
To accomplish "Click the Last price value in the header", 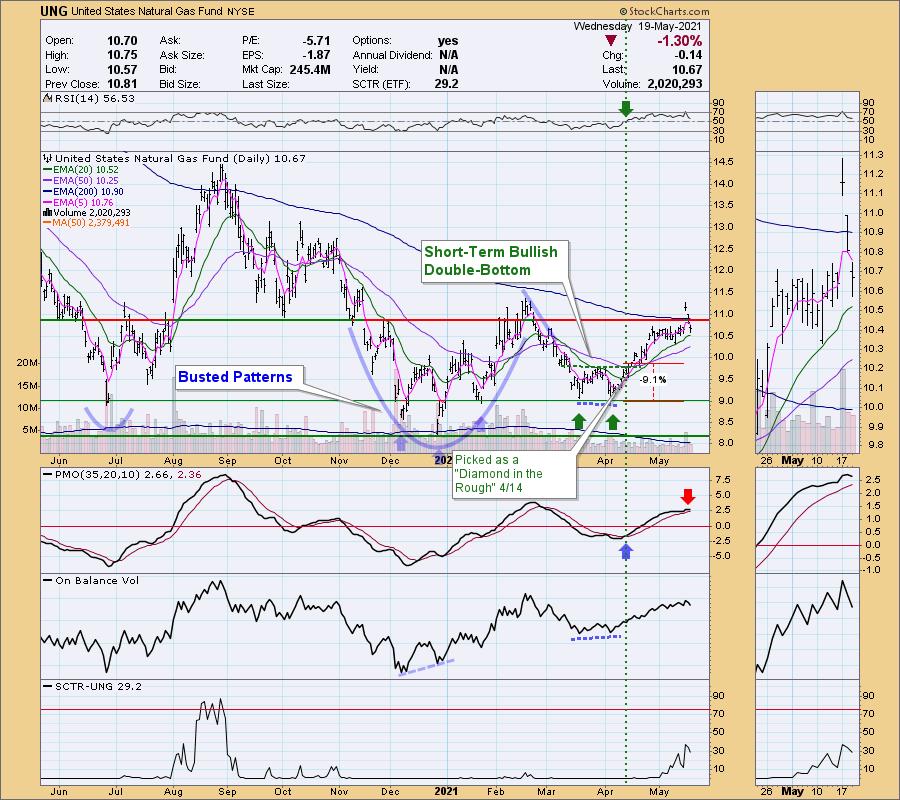I will (x=687, y=69).
